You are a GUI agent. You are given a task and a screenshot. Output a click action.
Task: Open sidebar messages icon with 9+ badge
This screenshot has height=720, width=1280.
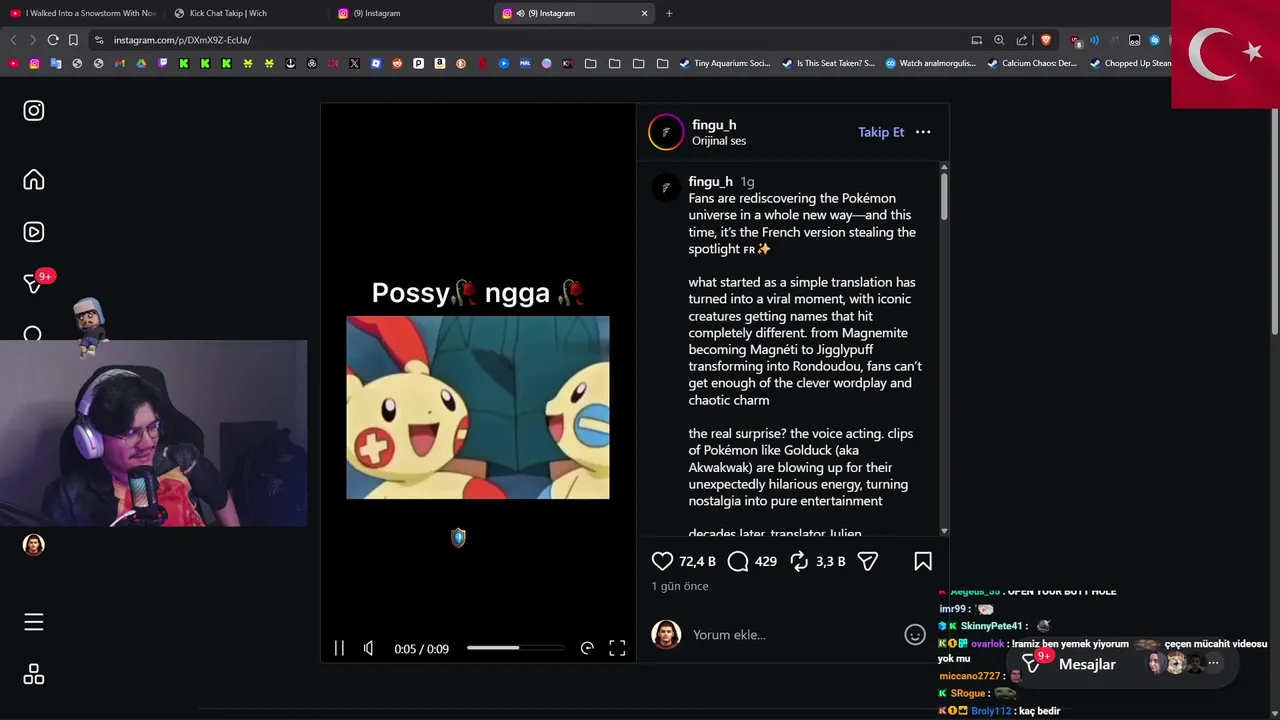tap(34, 283)
